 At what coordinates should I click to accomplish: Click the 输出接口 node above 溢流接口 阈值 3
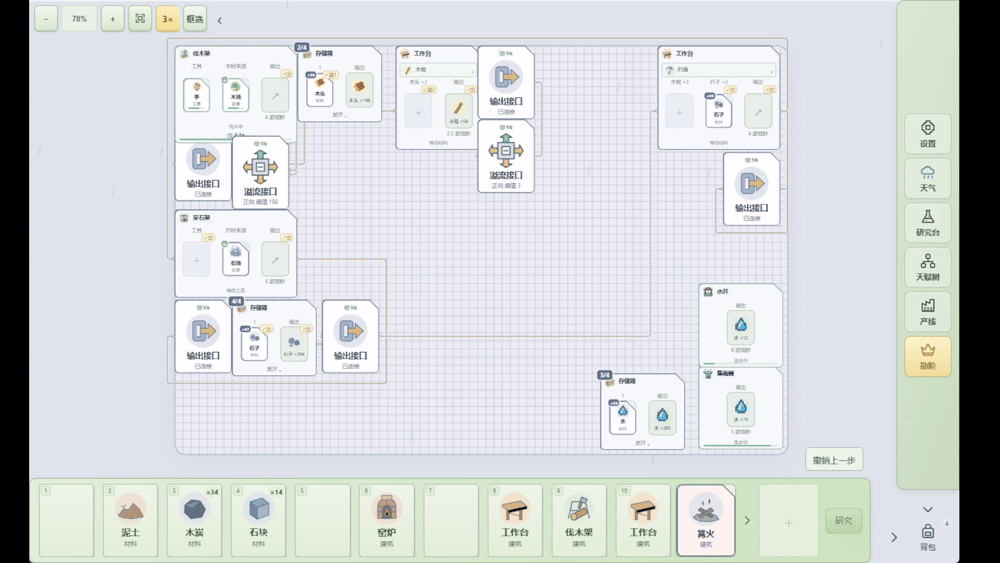tap(506, 82)
